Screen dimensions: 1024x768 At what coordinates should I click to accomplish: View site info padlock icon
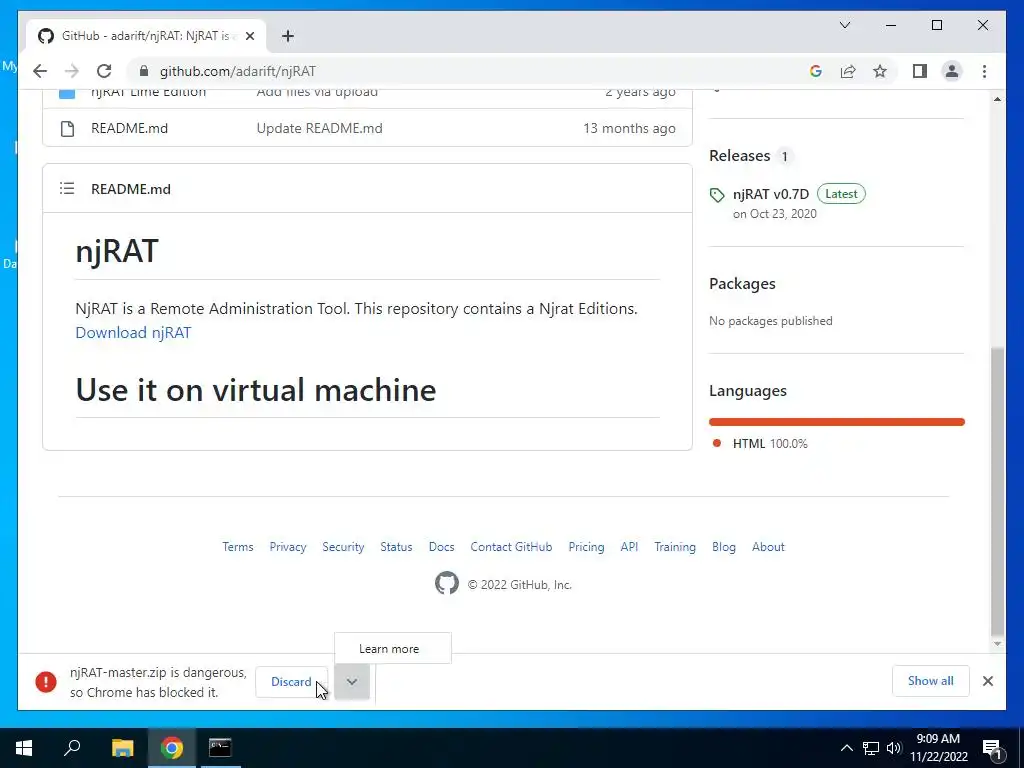pyautogui.click(x=144, y=71)
